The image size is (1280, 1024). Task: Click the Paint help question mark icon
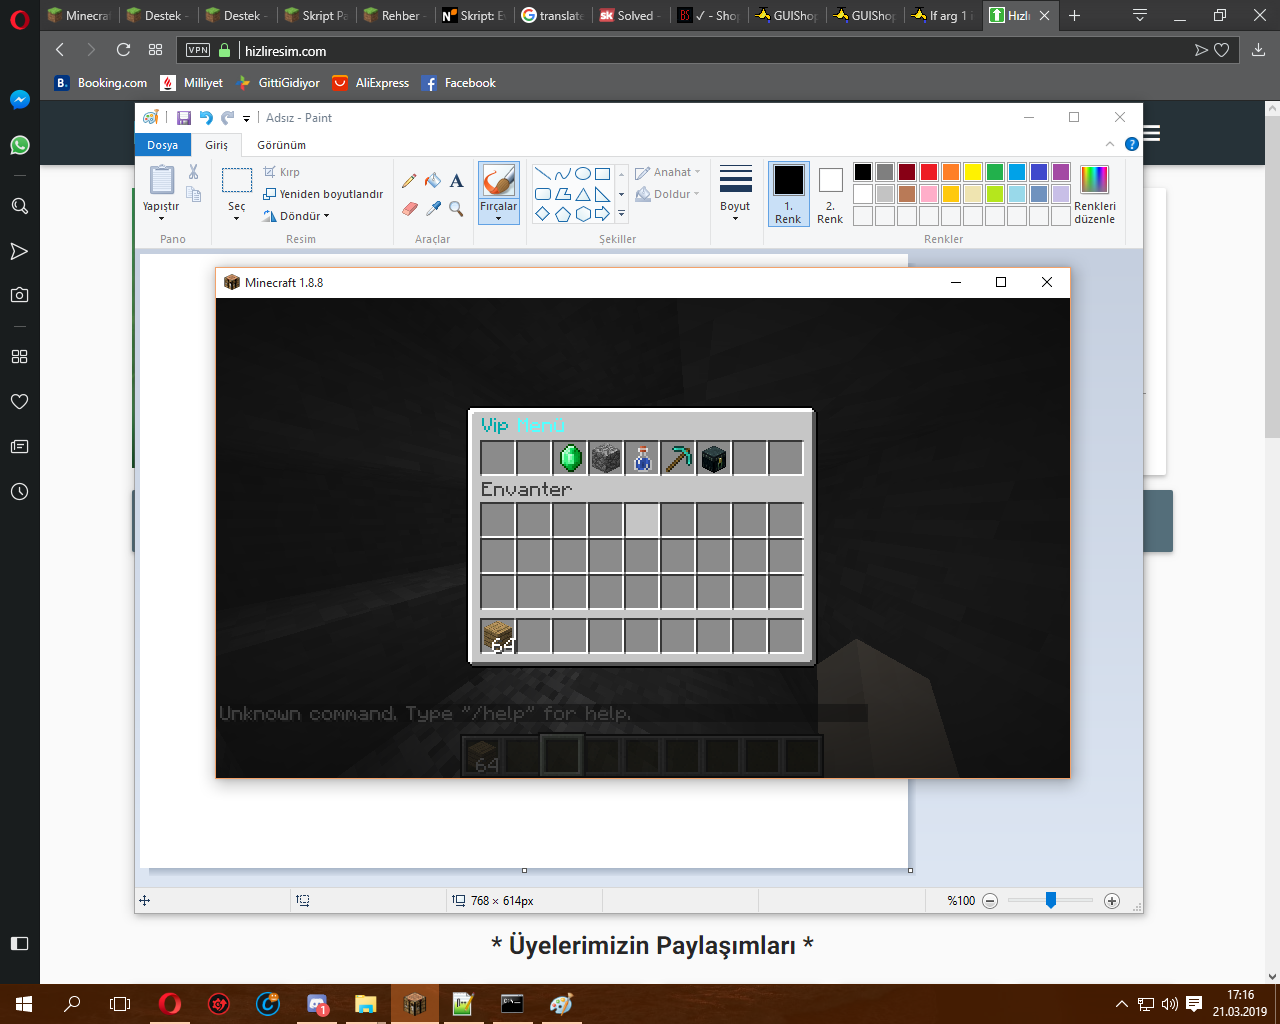[x=1132, y=144]
